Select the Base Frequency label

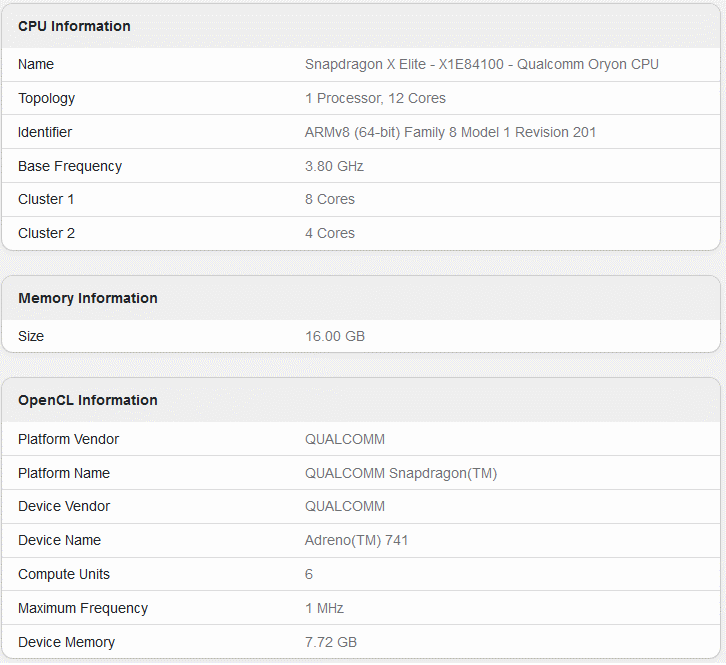[x=70, y=166]
